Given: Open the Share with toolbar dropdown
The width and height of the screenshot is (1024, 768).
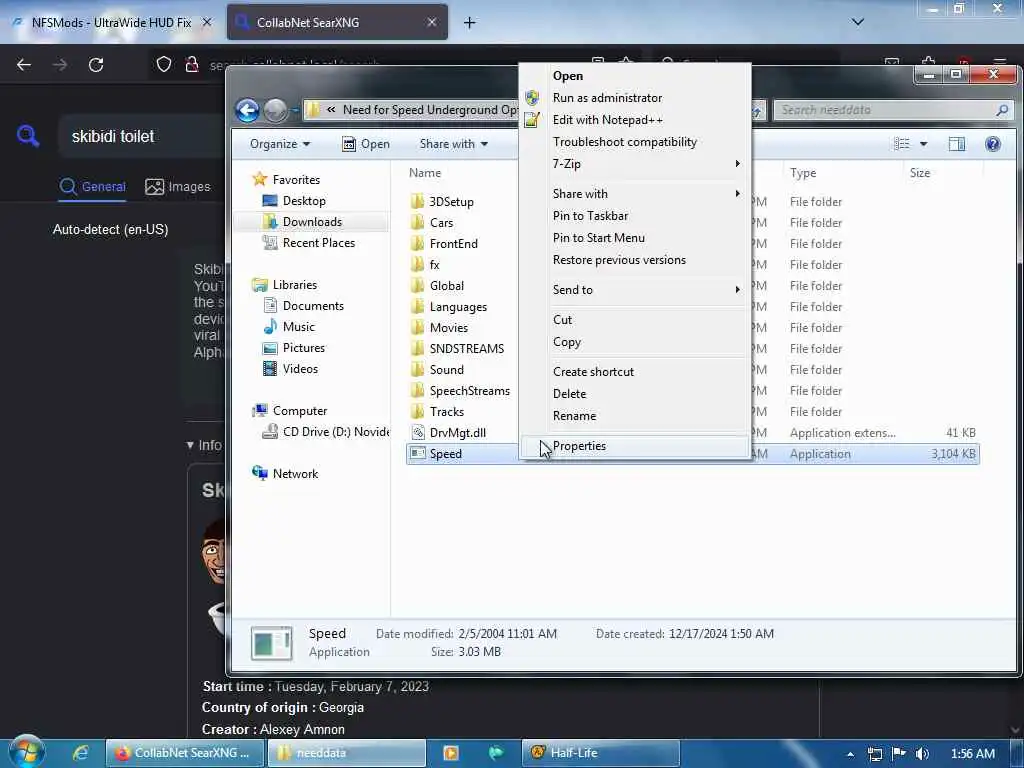Looking at the screenshot, I should (x=453, y=144).
